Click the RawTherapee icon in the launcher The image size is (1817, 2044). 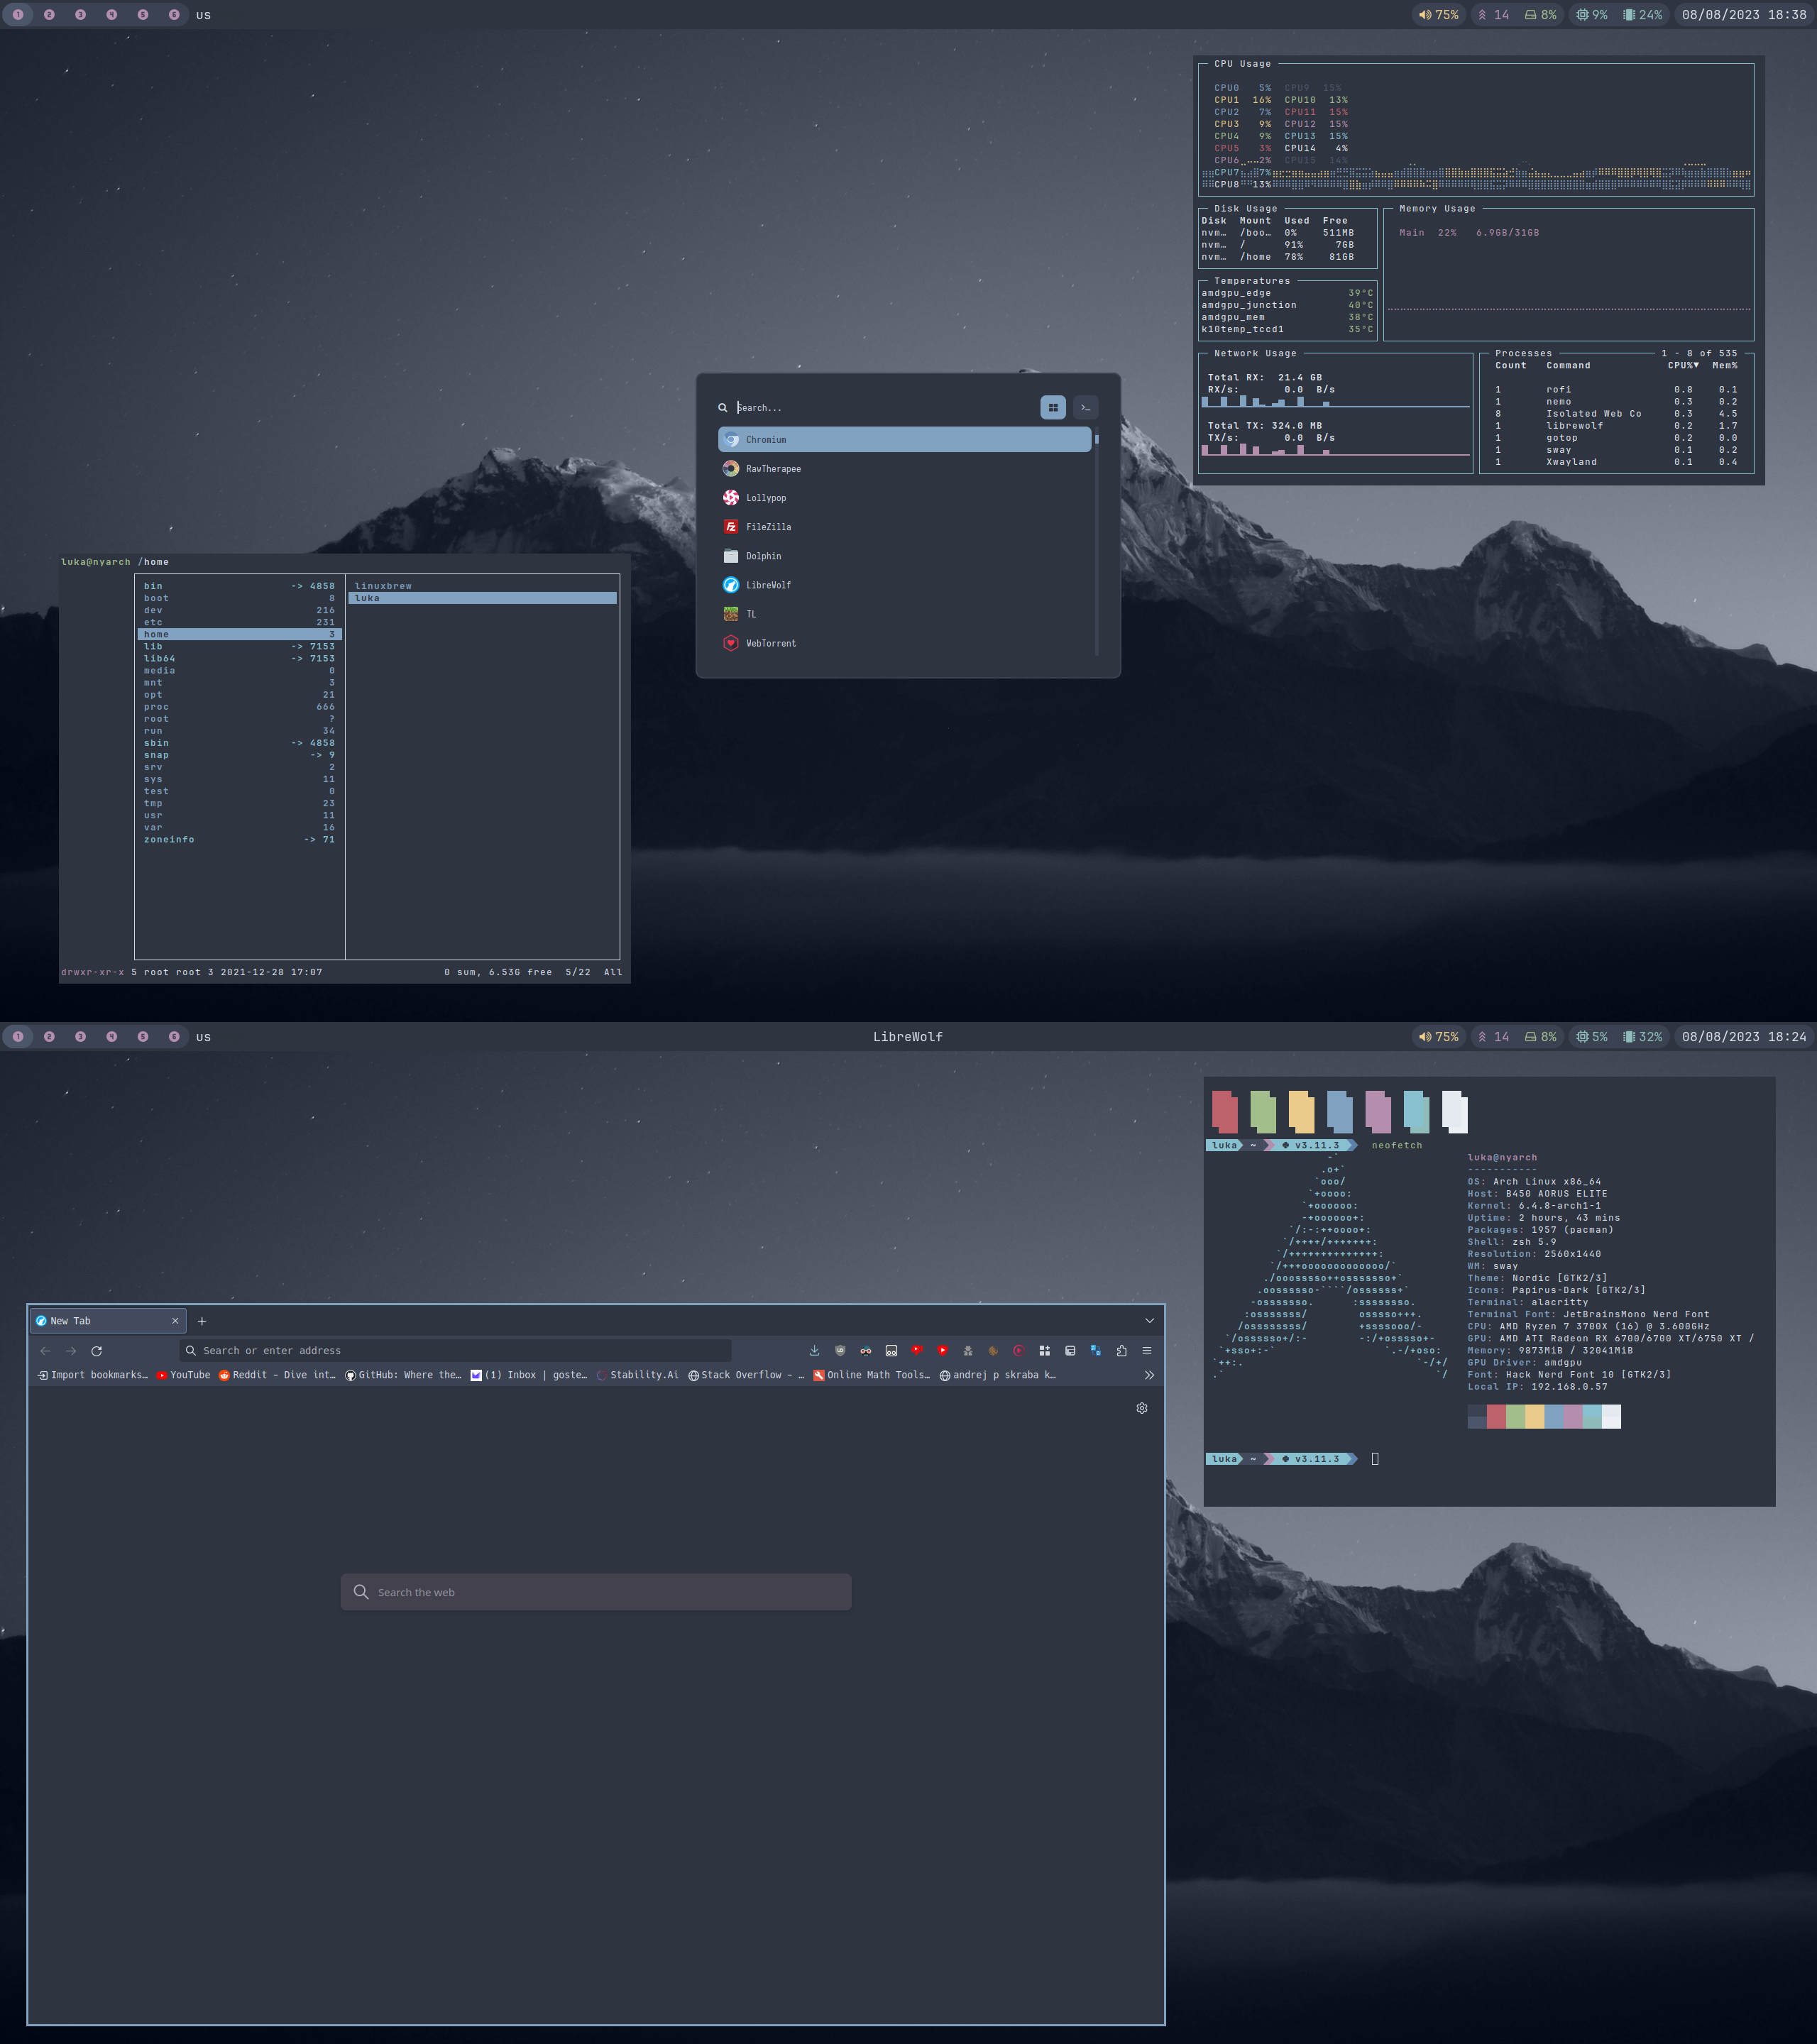coord(731,468)
